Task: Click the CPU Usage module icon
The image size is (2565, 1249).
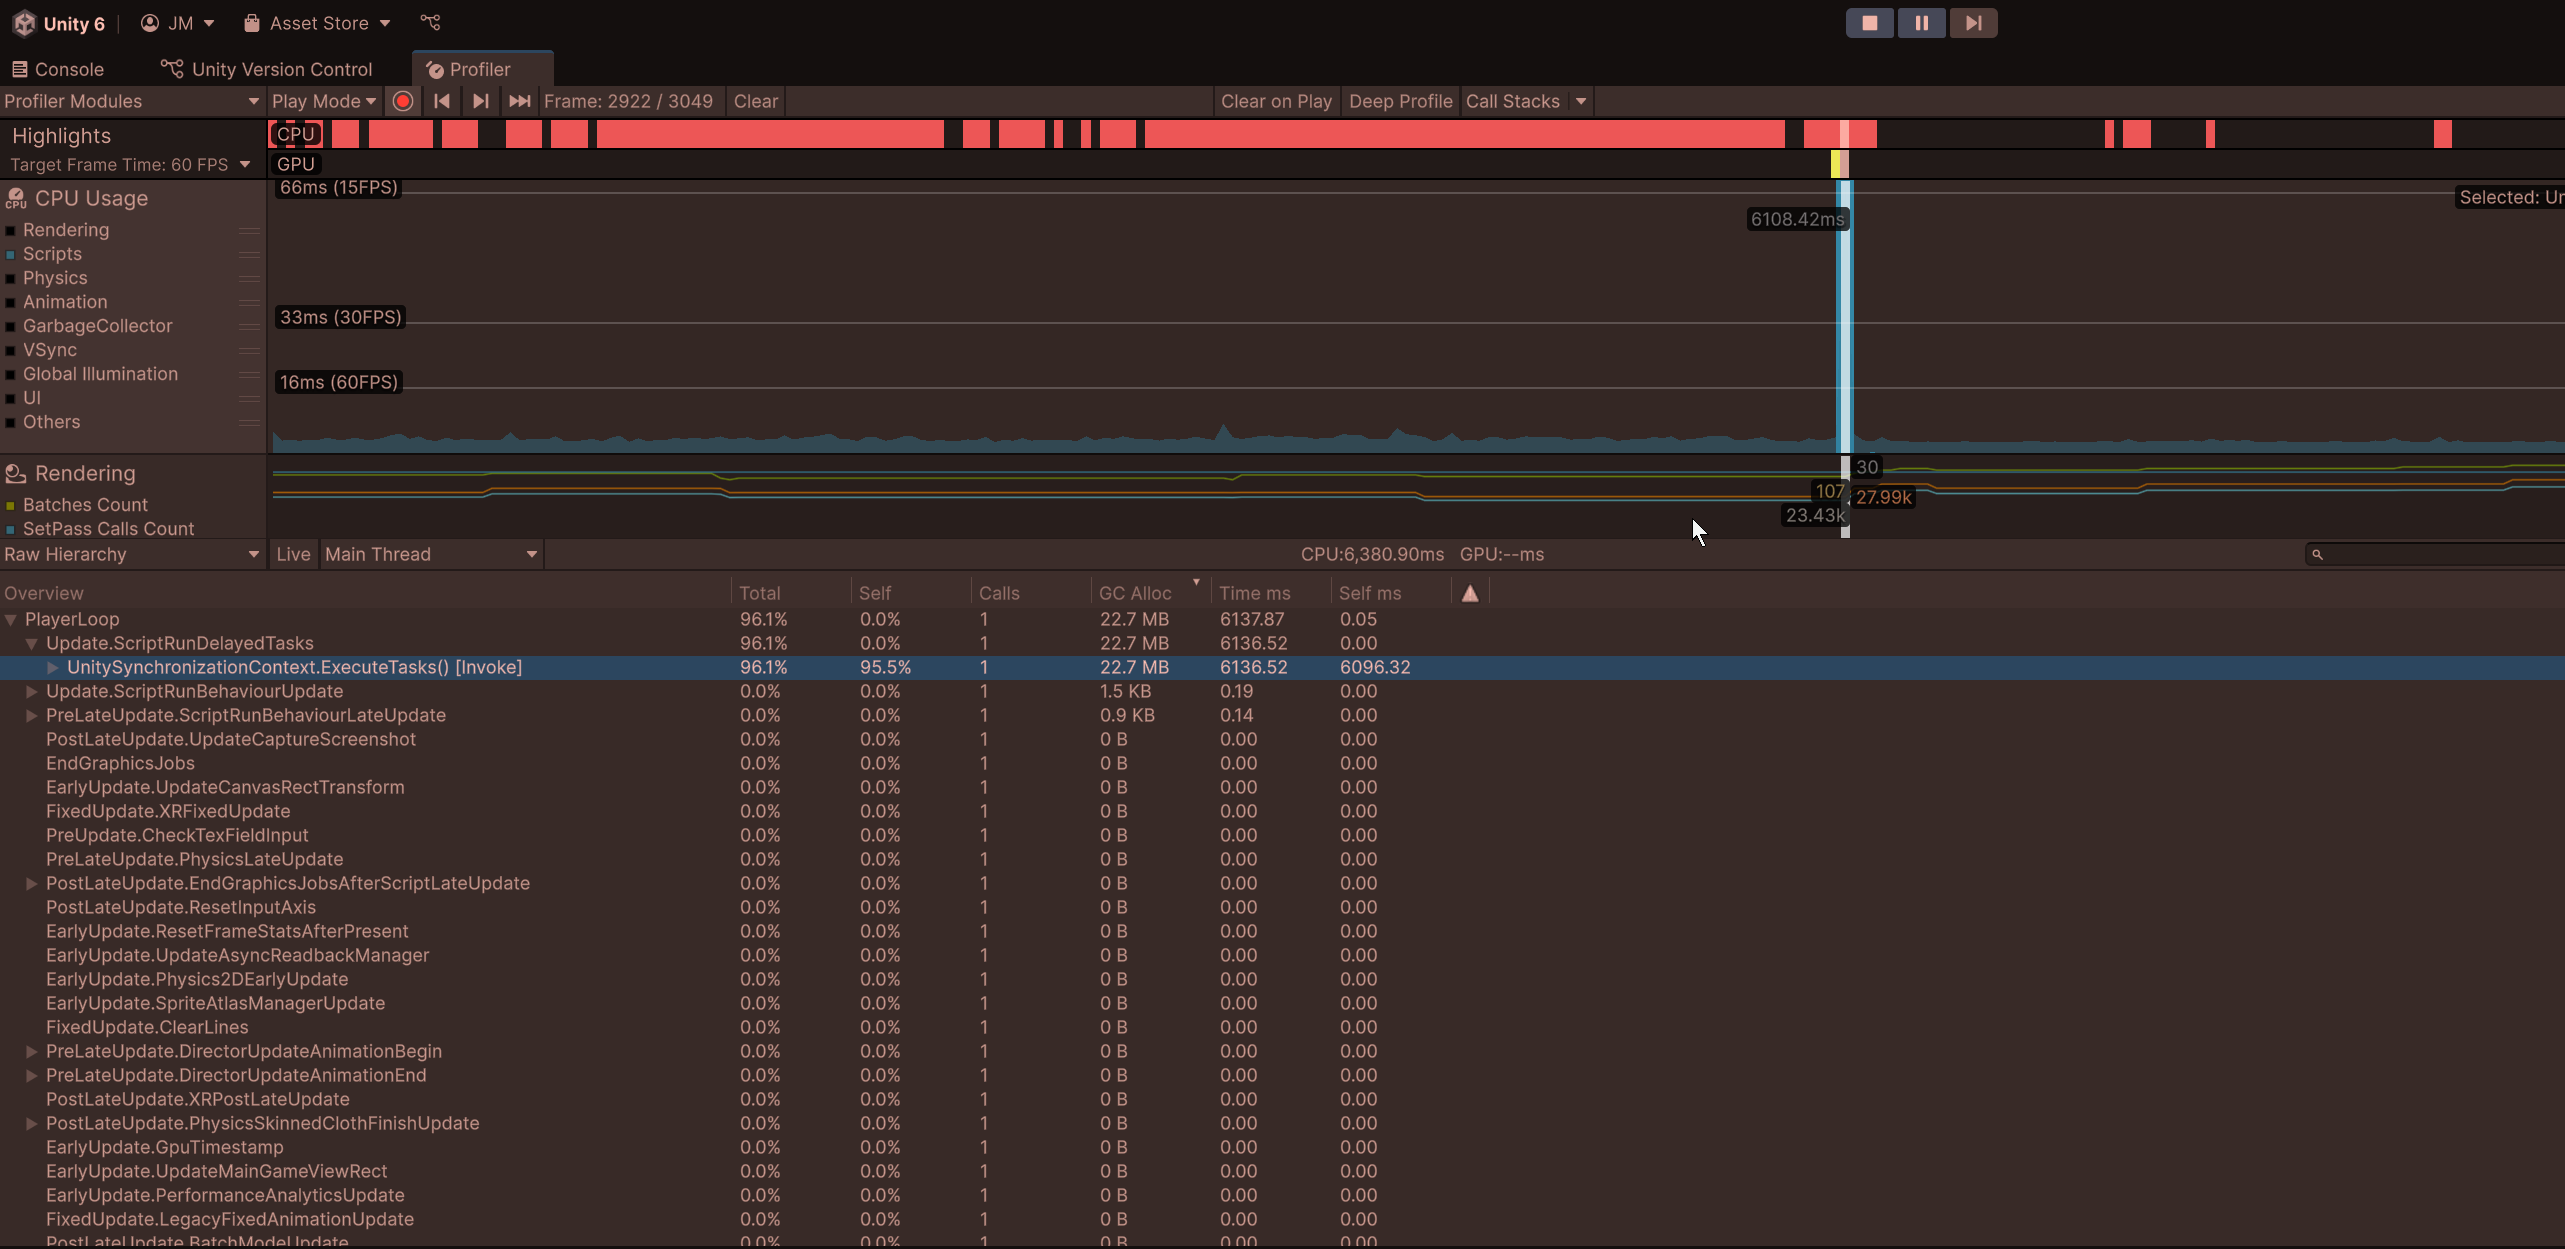Action: click(15, 197)
